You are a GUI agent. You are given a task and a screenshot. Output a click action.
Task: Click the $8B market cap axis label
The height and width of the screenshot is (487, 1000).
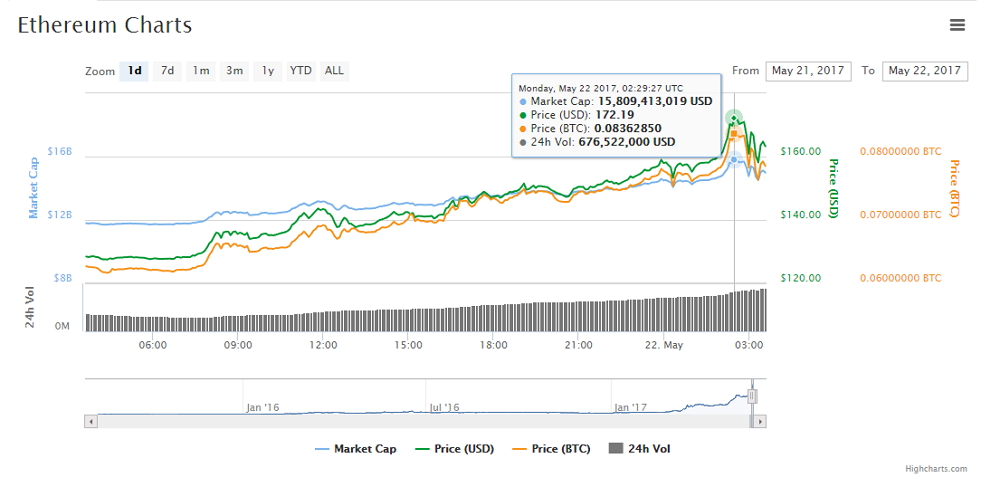pyautogui.click(x=63, y=279)
